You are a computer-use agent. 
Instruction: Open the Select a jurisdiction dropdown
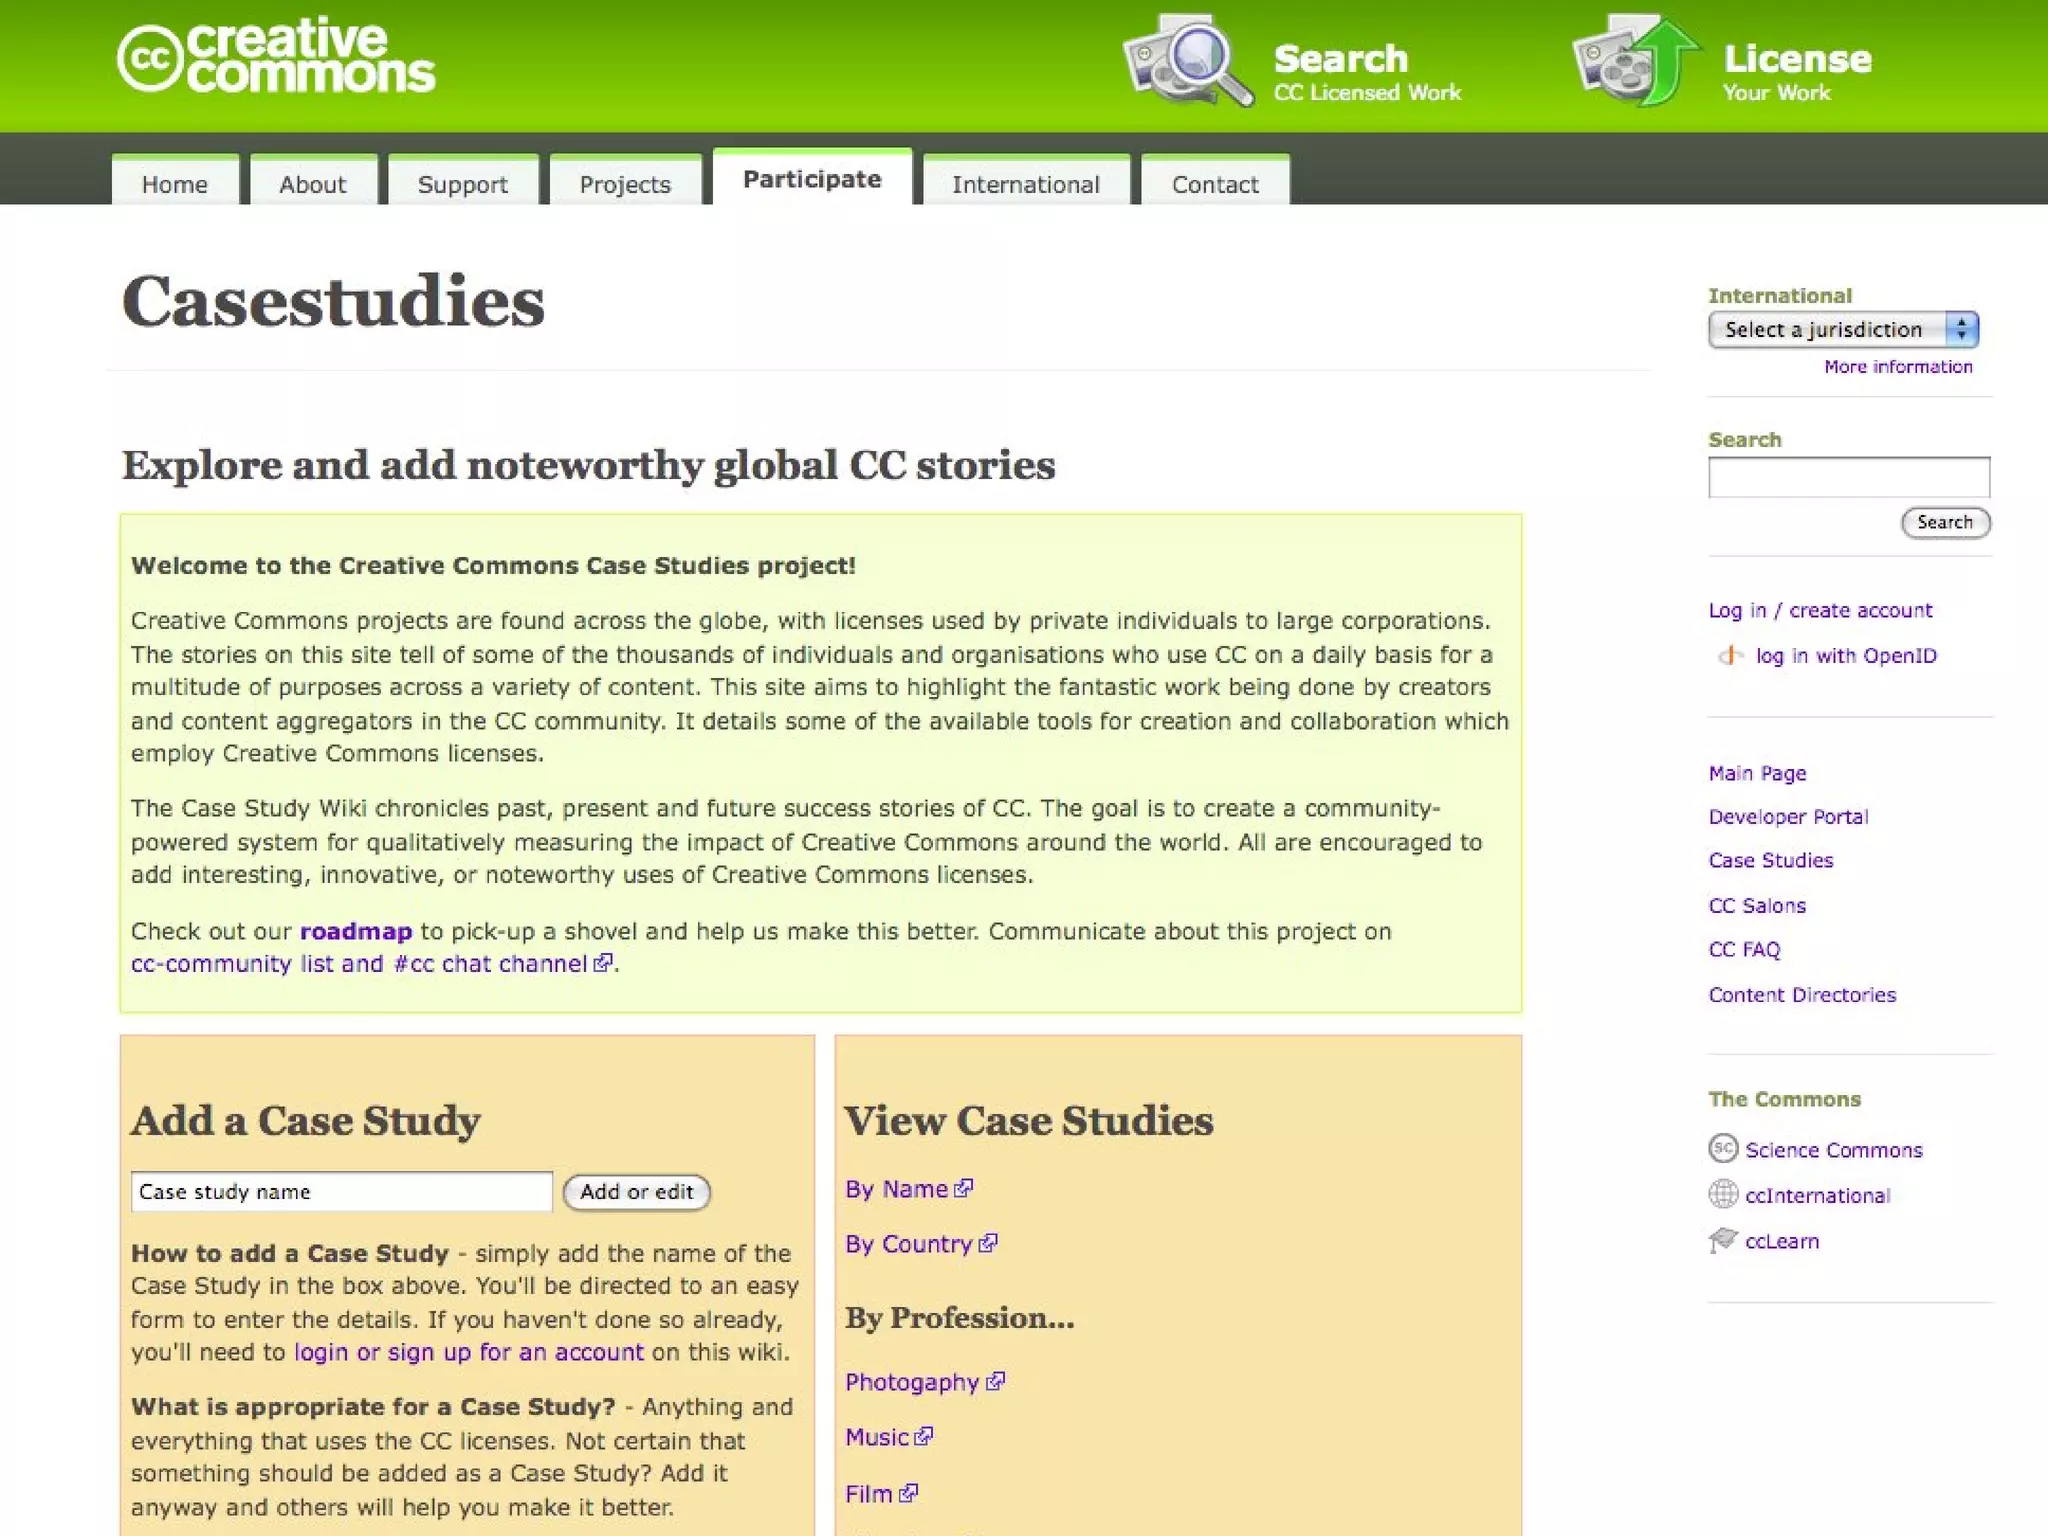click(x=1842, y=330)
